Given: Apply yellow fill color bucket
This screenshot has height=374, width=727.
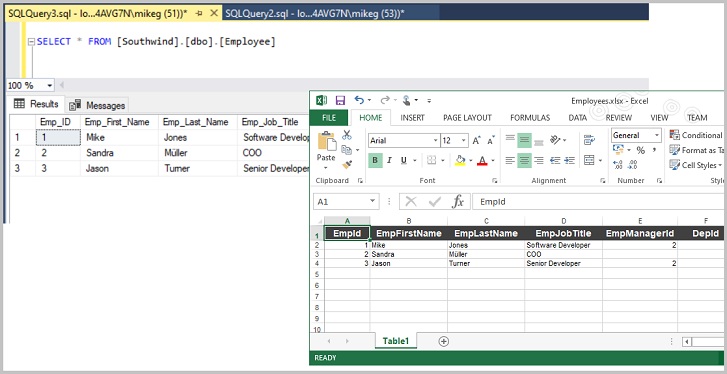Looking at the screenshot, I should [x=460, y=160].
